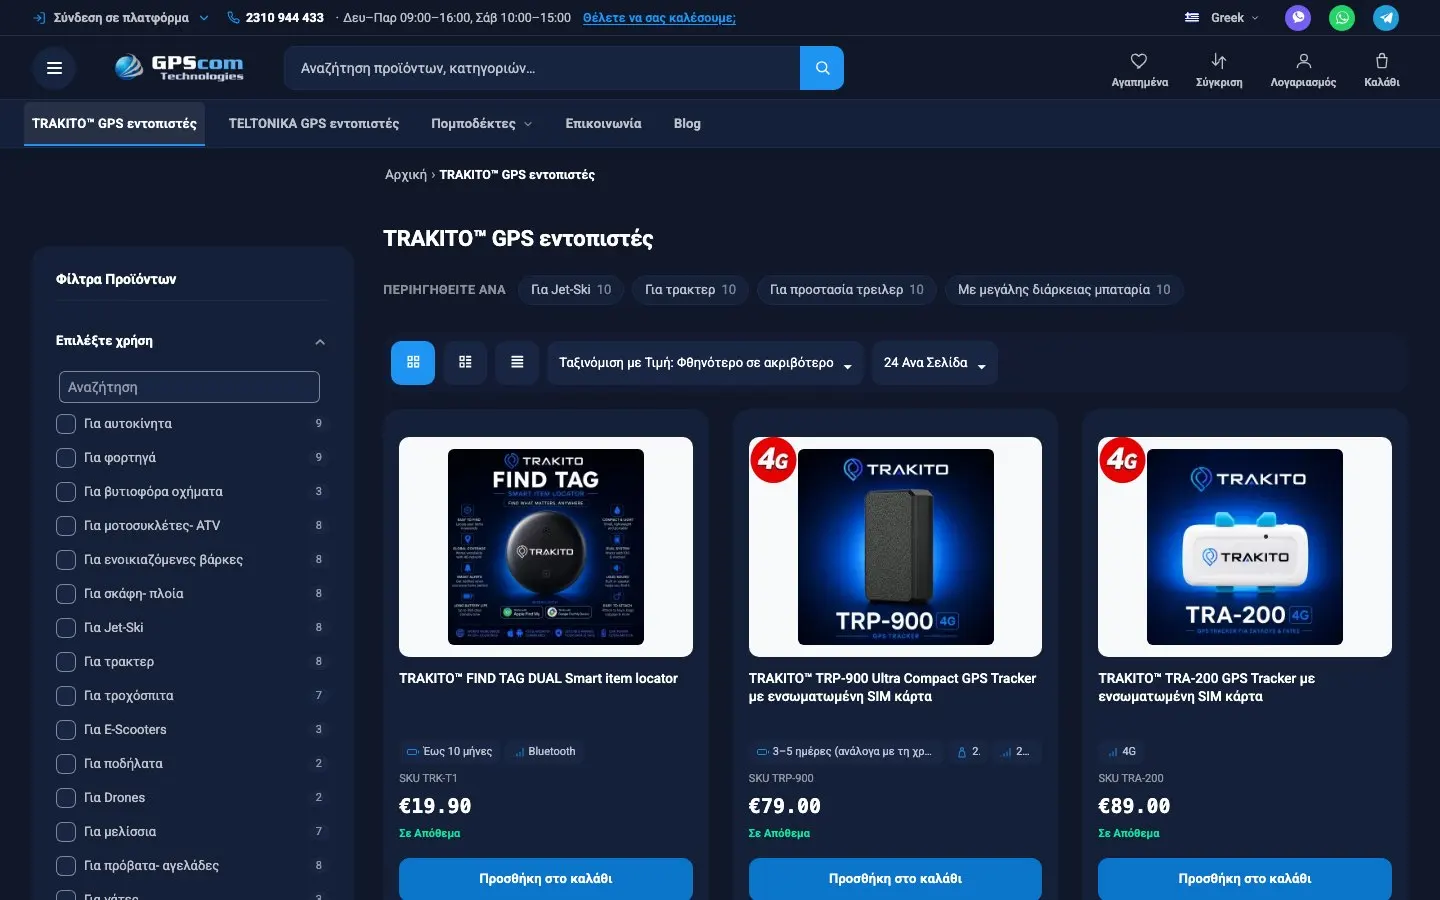Click the Αρχική breadcrumb link
Viewport: 1440px width, 900px height.
(406, 175)
